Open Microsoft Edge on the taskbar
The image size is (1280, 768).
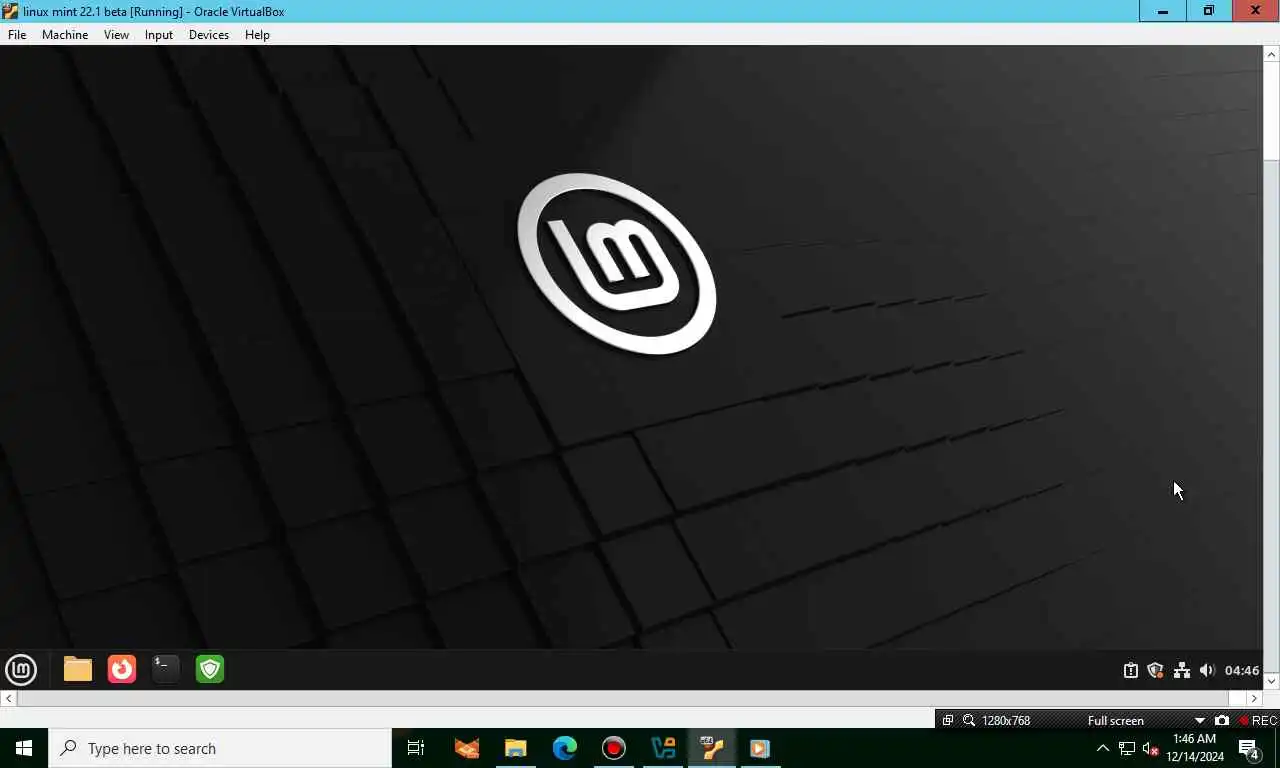tap(565, 748)
